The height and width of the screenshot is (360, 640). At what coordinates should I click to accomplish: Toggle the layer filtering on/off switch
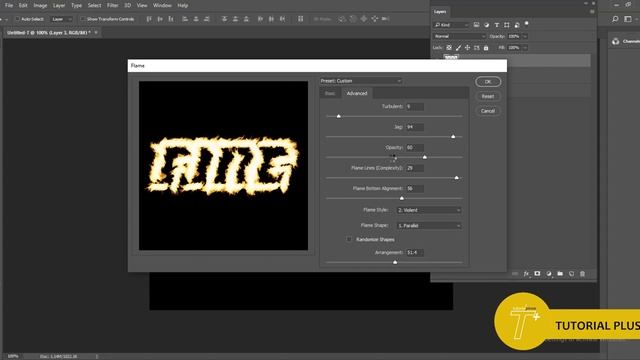tap(527, 24)
